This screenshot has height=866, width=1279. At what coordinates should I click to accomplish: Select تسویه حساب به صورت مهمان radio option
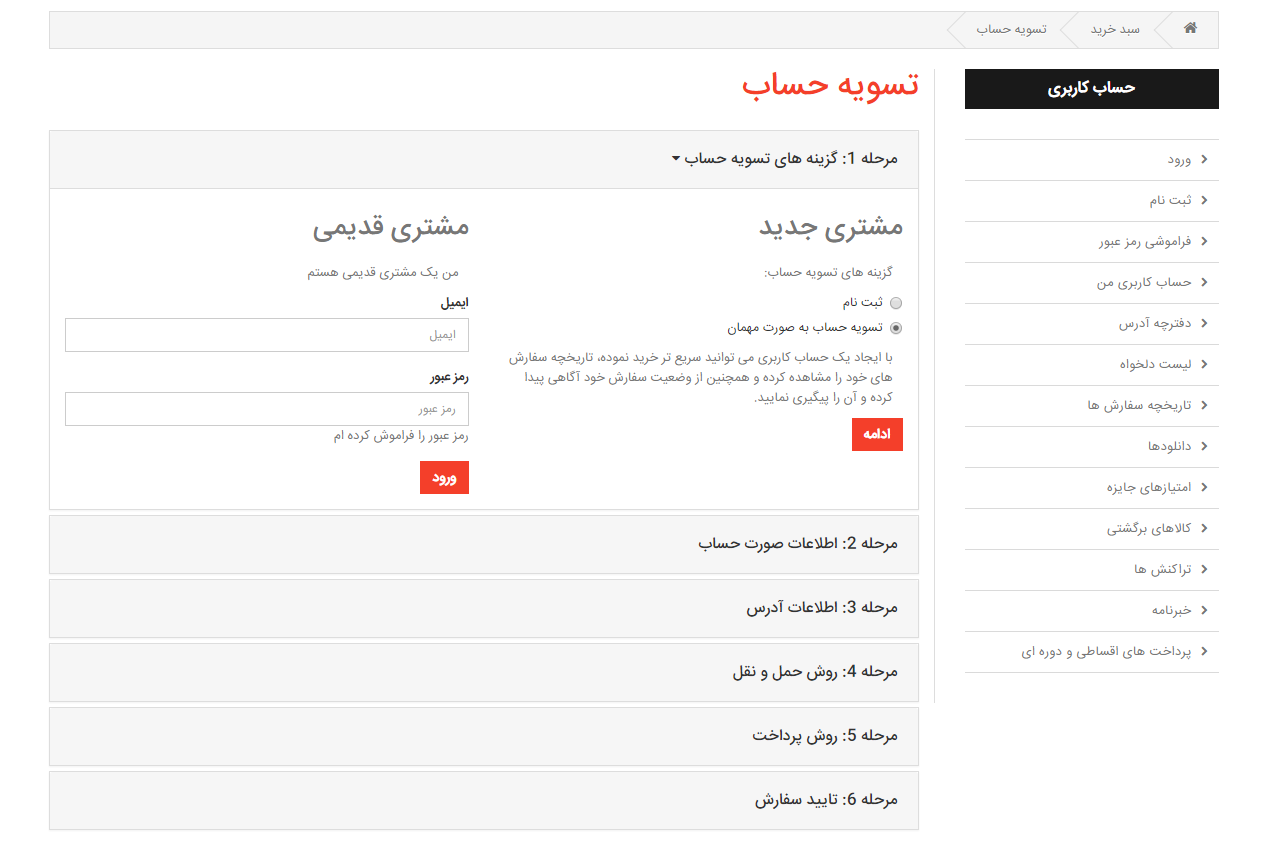pos(896,327)
